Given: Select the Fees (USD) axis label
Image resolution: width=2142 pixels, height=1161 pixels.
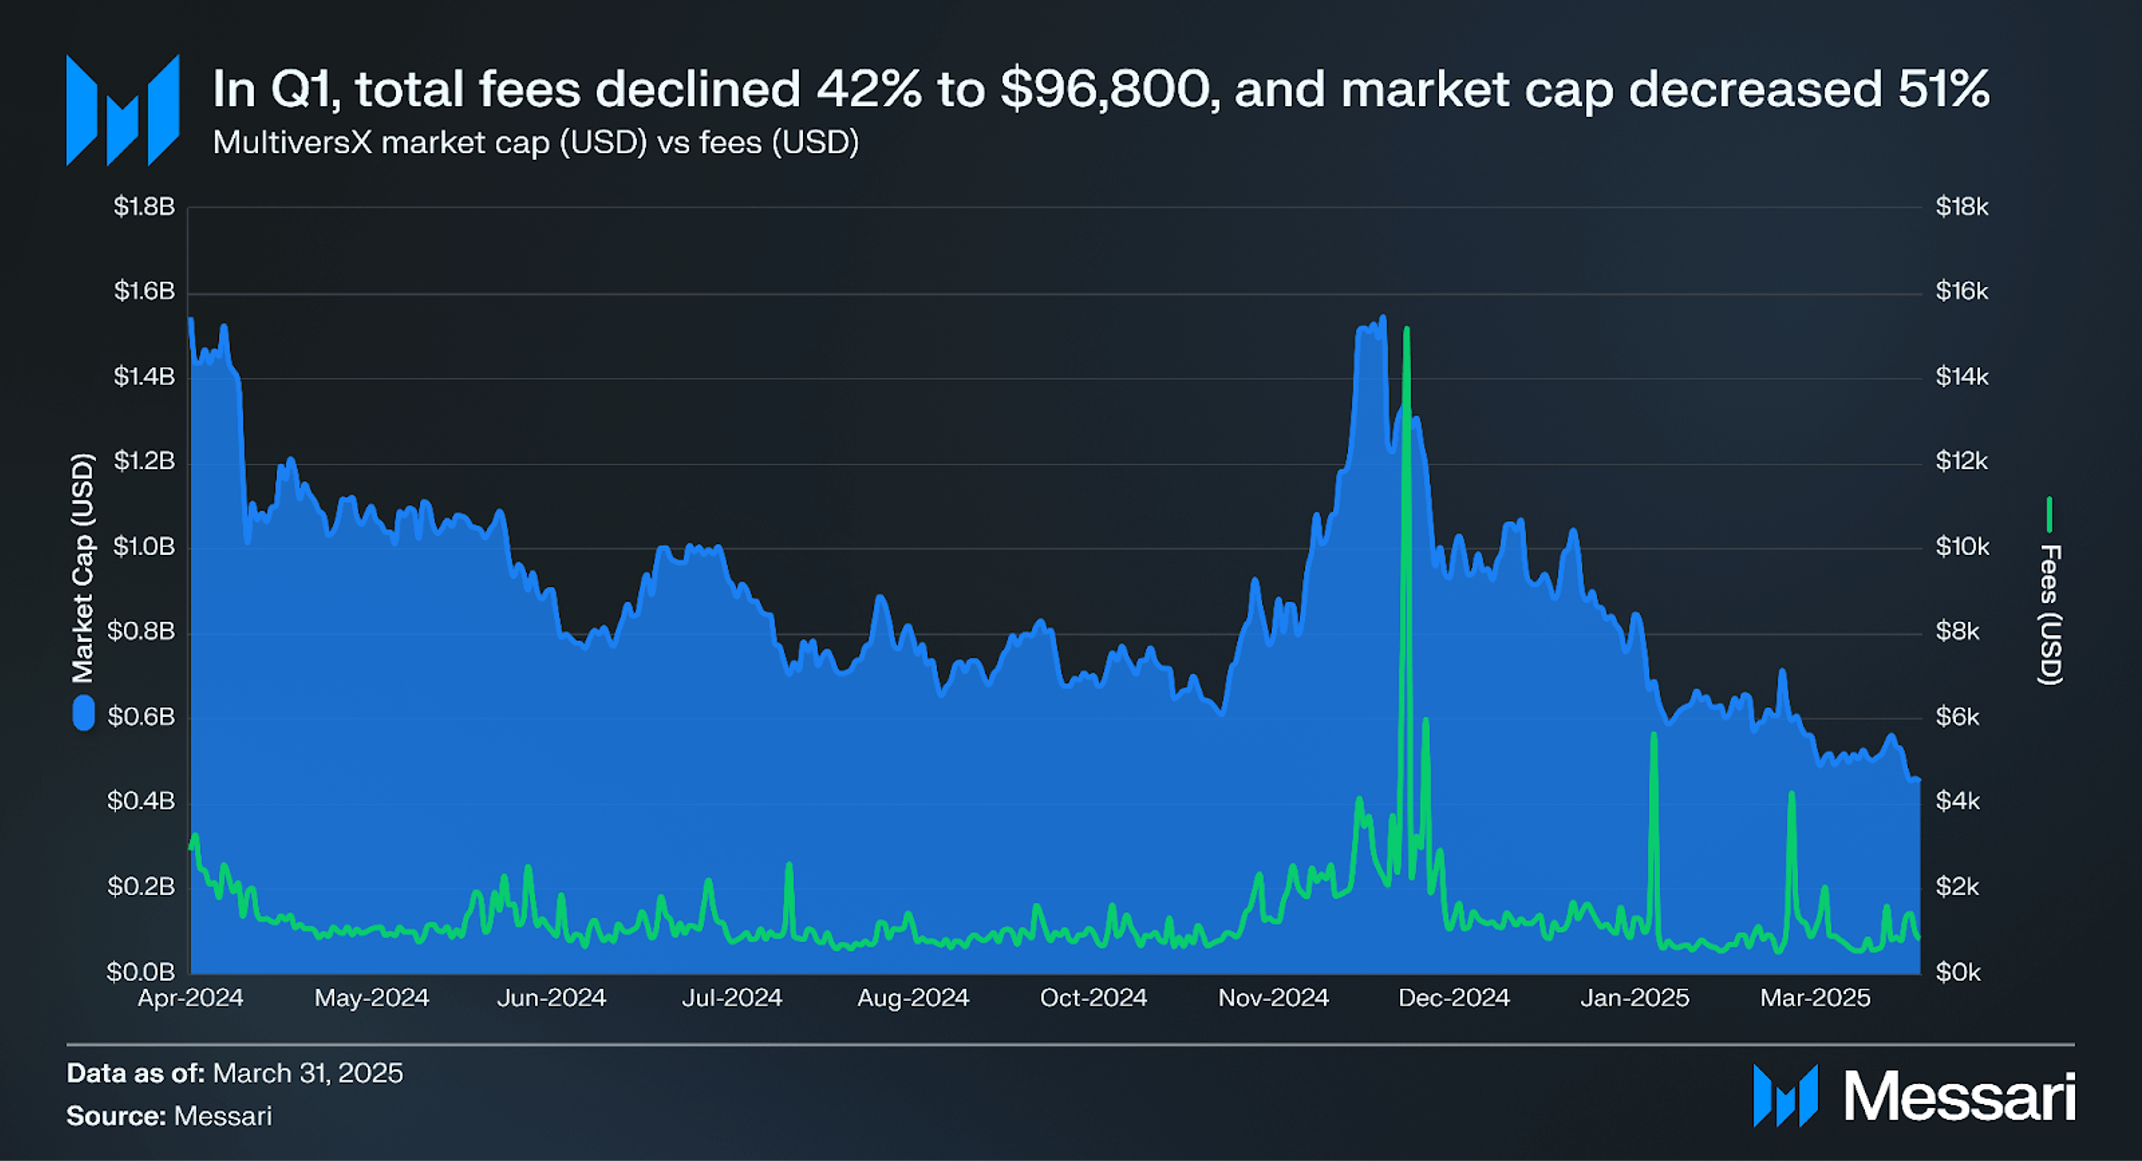Looking at the screenshot, I should (x=2050, y=615).
